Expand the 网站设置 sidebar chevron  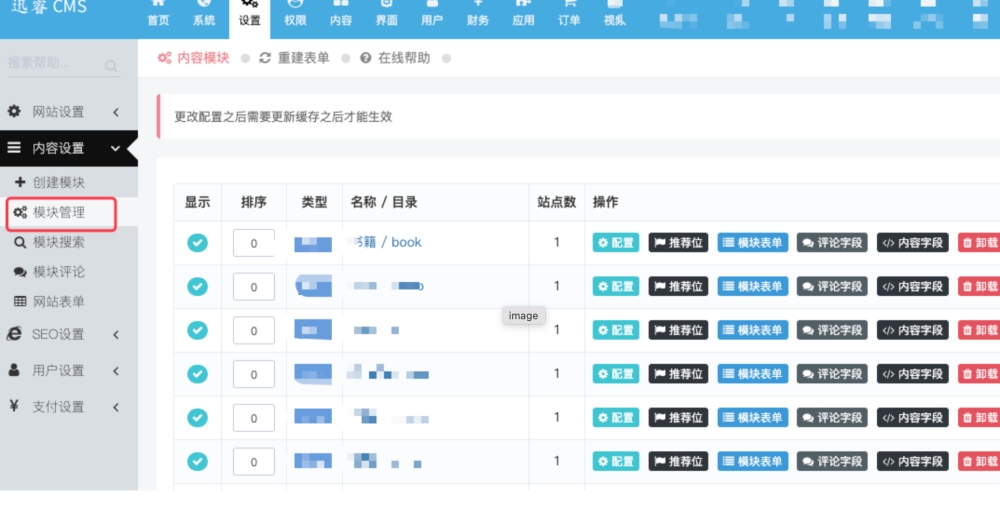(116, 112)
